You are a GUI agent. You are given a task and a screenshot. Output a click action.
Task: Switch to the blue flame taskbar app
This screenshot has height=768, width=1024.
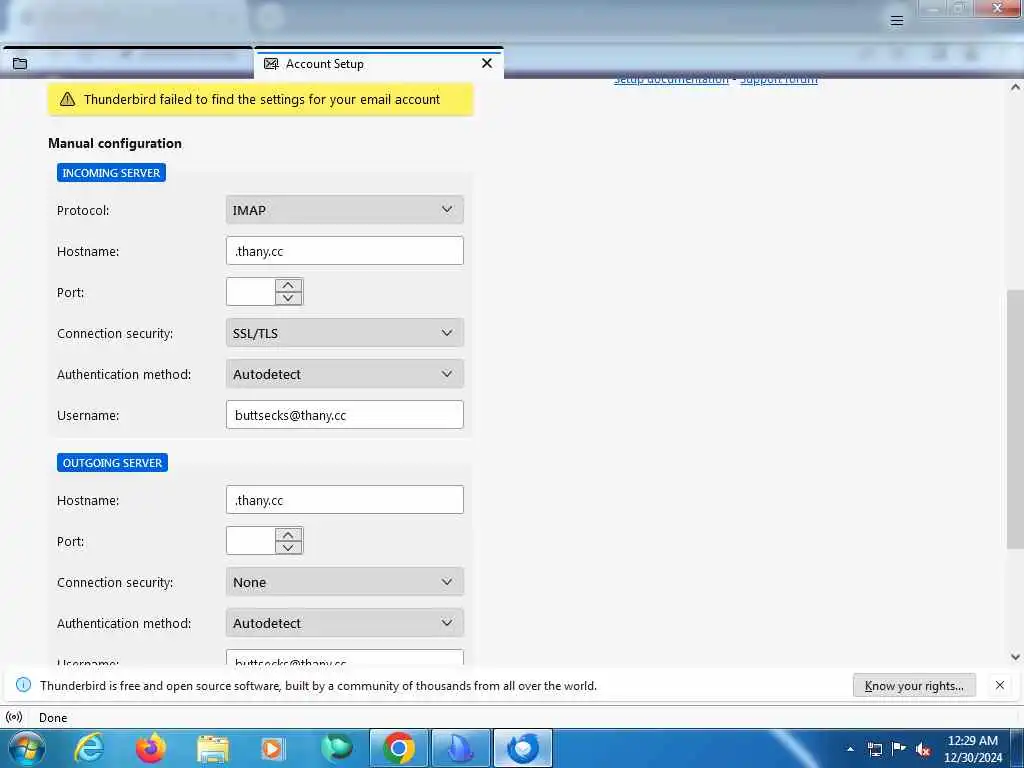click(x=461, y=748)
